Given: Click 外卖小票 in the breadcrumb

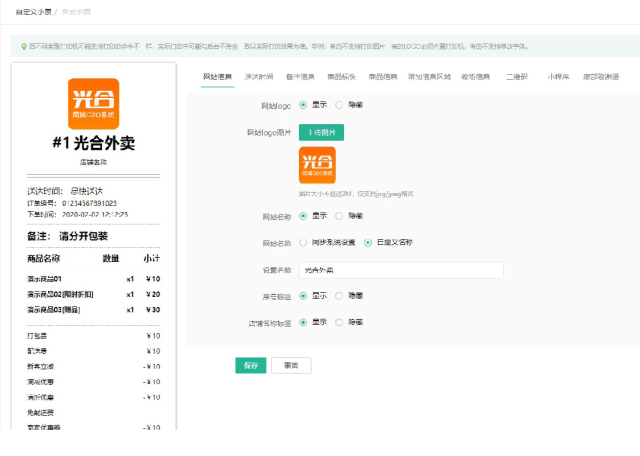Looking at the screenshot, I should [x=76, y=12].
